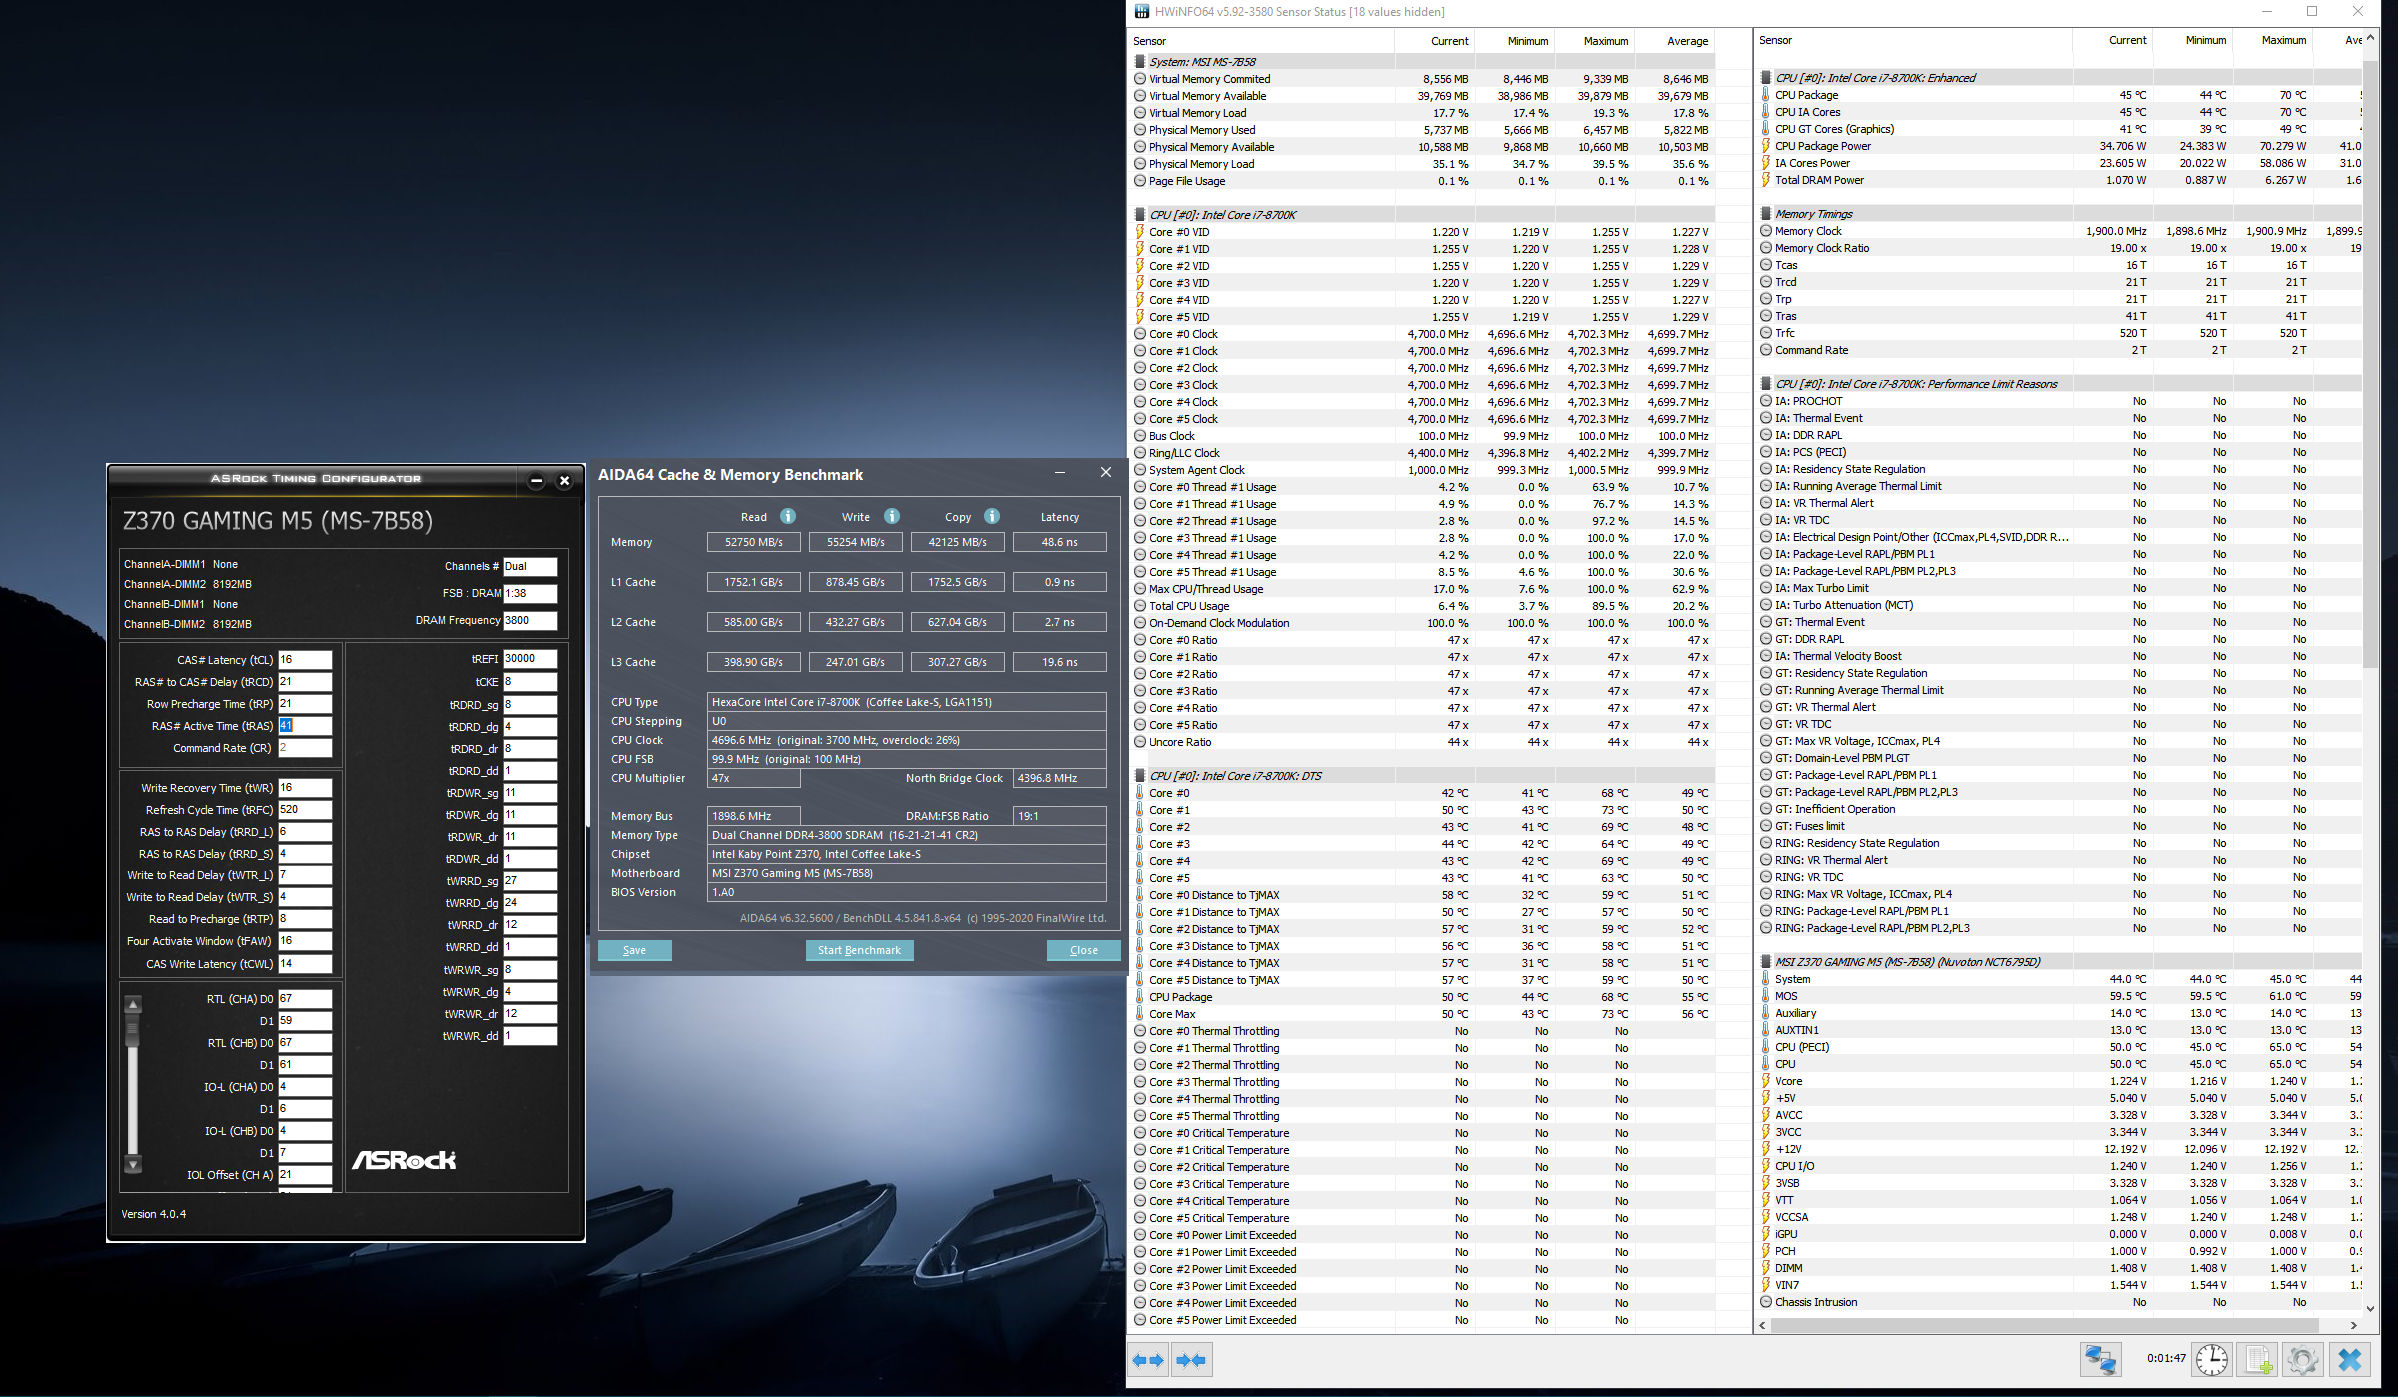This screenshot has height=1397, width=2398.
Task: Open HWiNFO remote monitoring network icon
Action: 2099,1360
